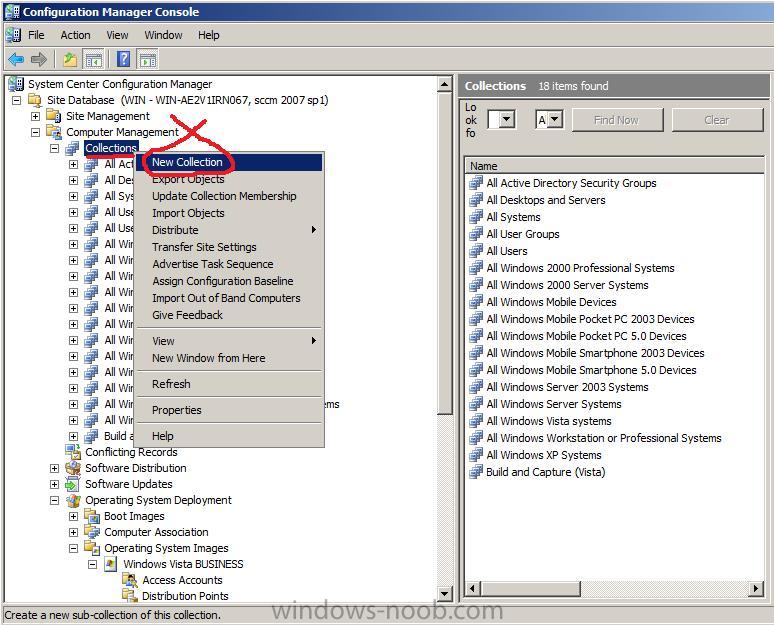Image resolution: width=774 pixels, height=625 pixels.
Task: Select All Windows Vista systems in list
Action: point(548,421)
